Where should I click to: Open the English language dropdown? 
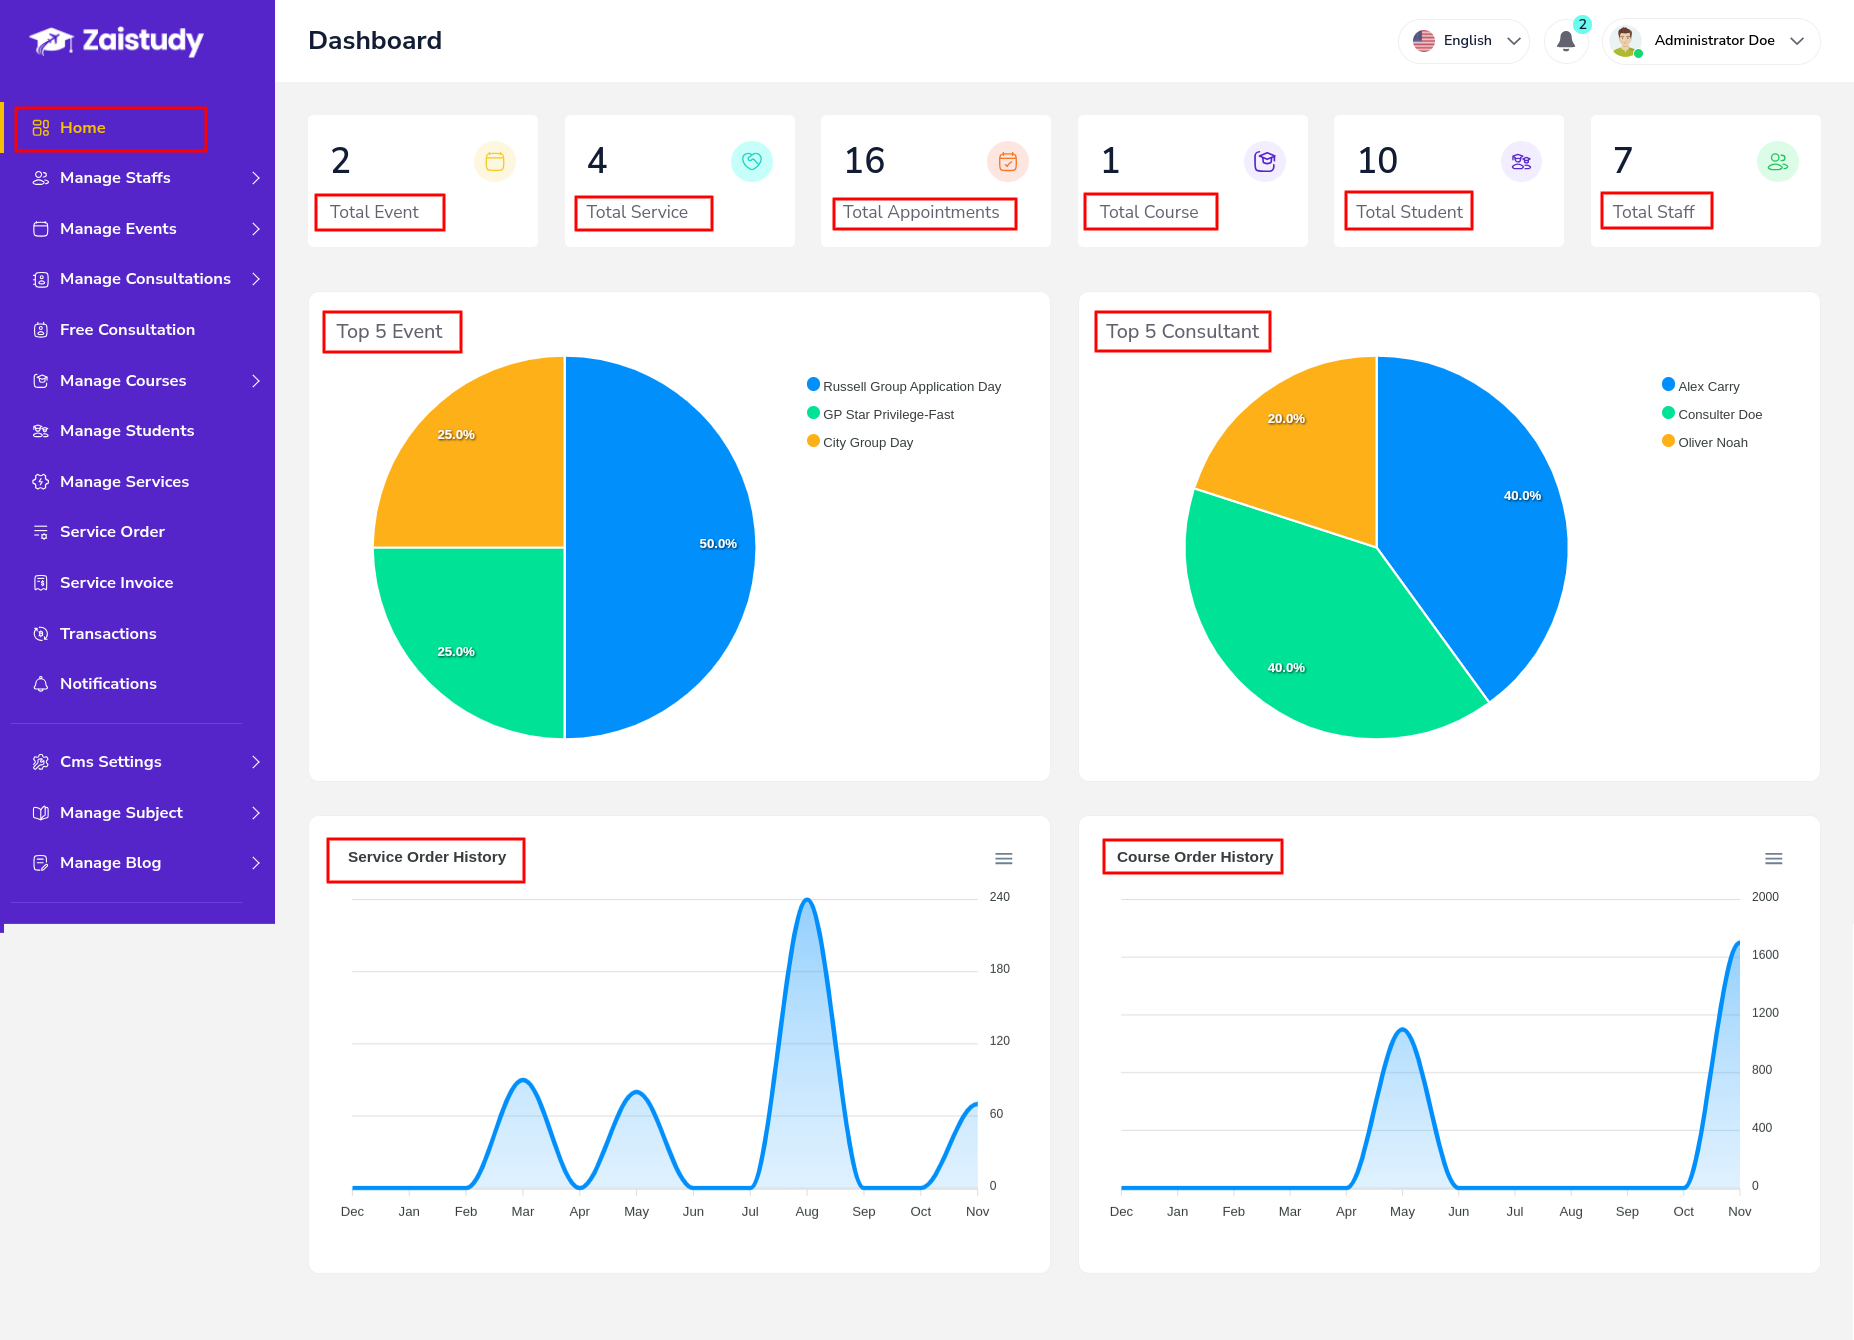pos(1464,41)
